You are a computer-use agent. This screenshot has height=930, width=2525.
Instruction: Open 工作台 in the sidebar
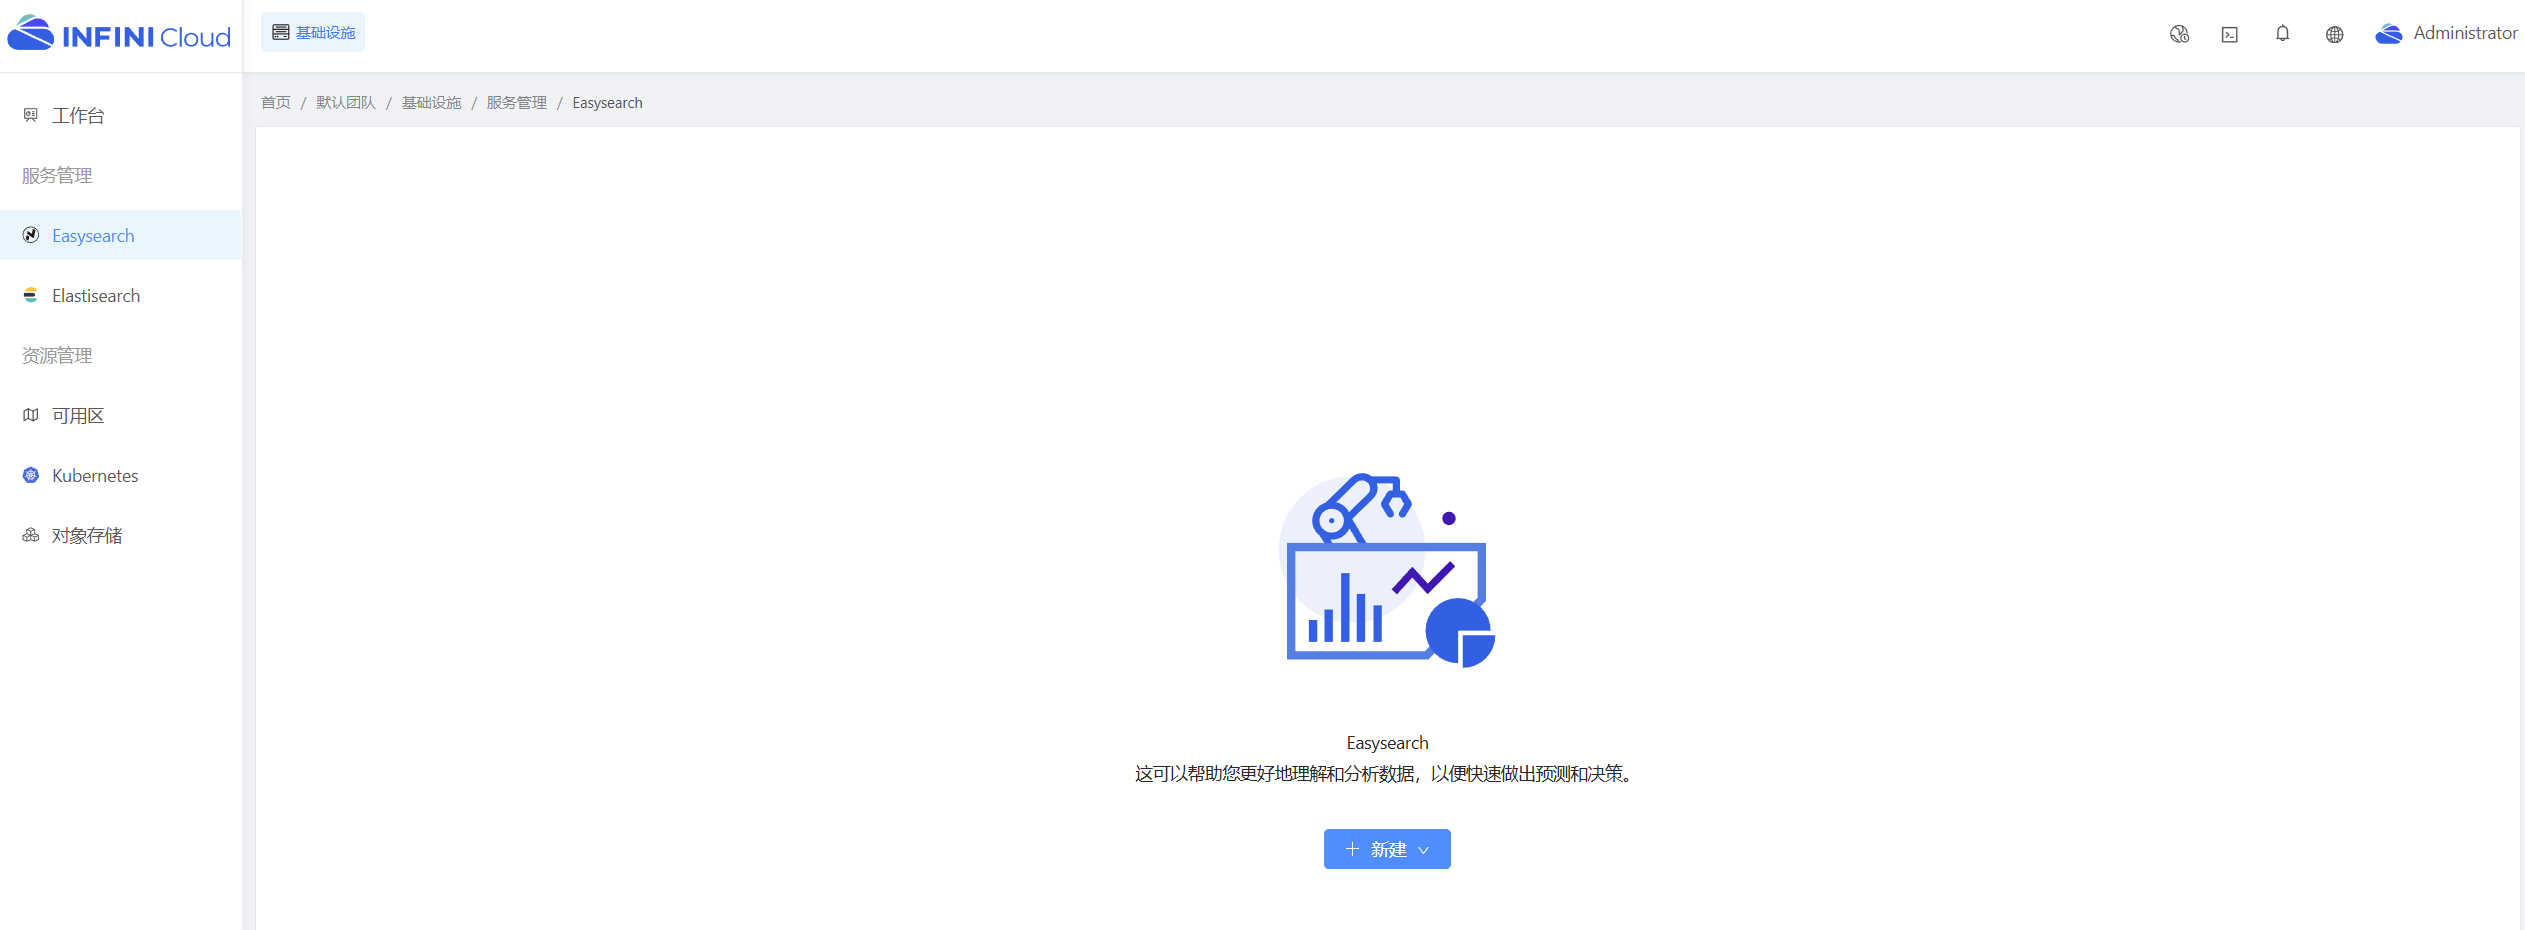pyautogui.click(x=121, y=115)
